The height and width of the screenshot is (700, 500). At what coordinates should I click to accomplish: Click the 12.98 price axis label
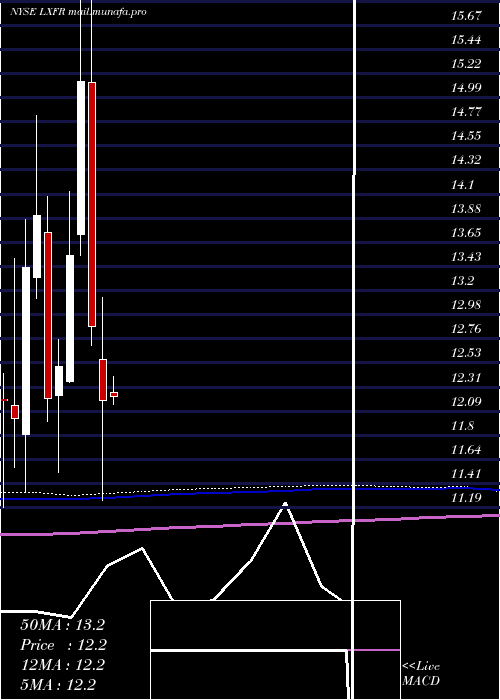(466, 305)
